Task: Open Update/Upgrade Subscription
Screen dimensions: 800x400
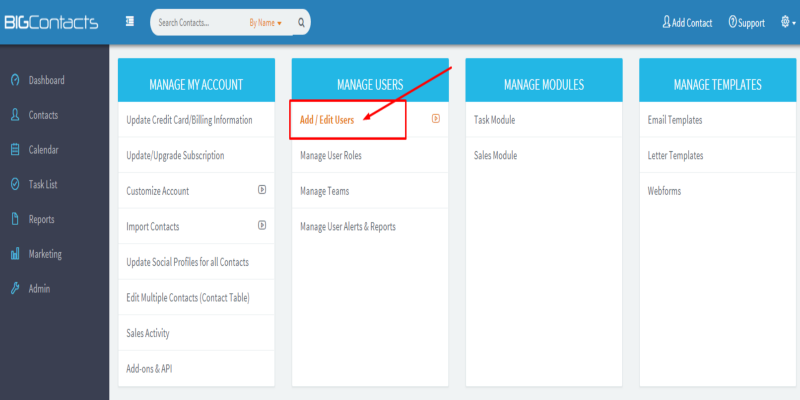Action: coord(175,156)
